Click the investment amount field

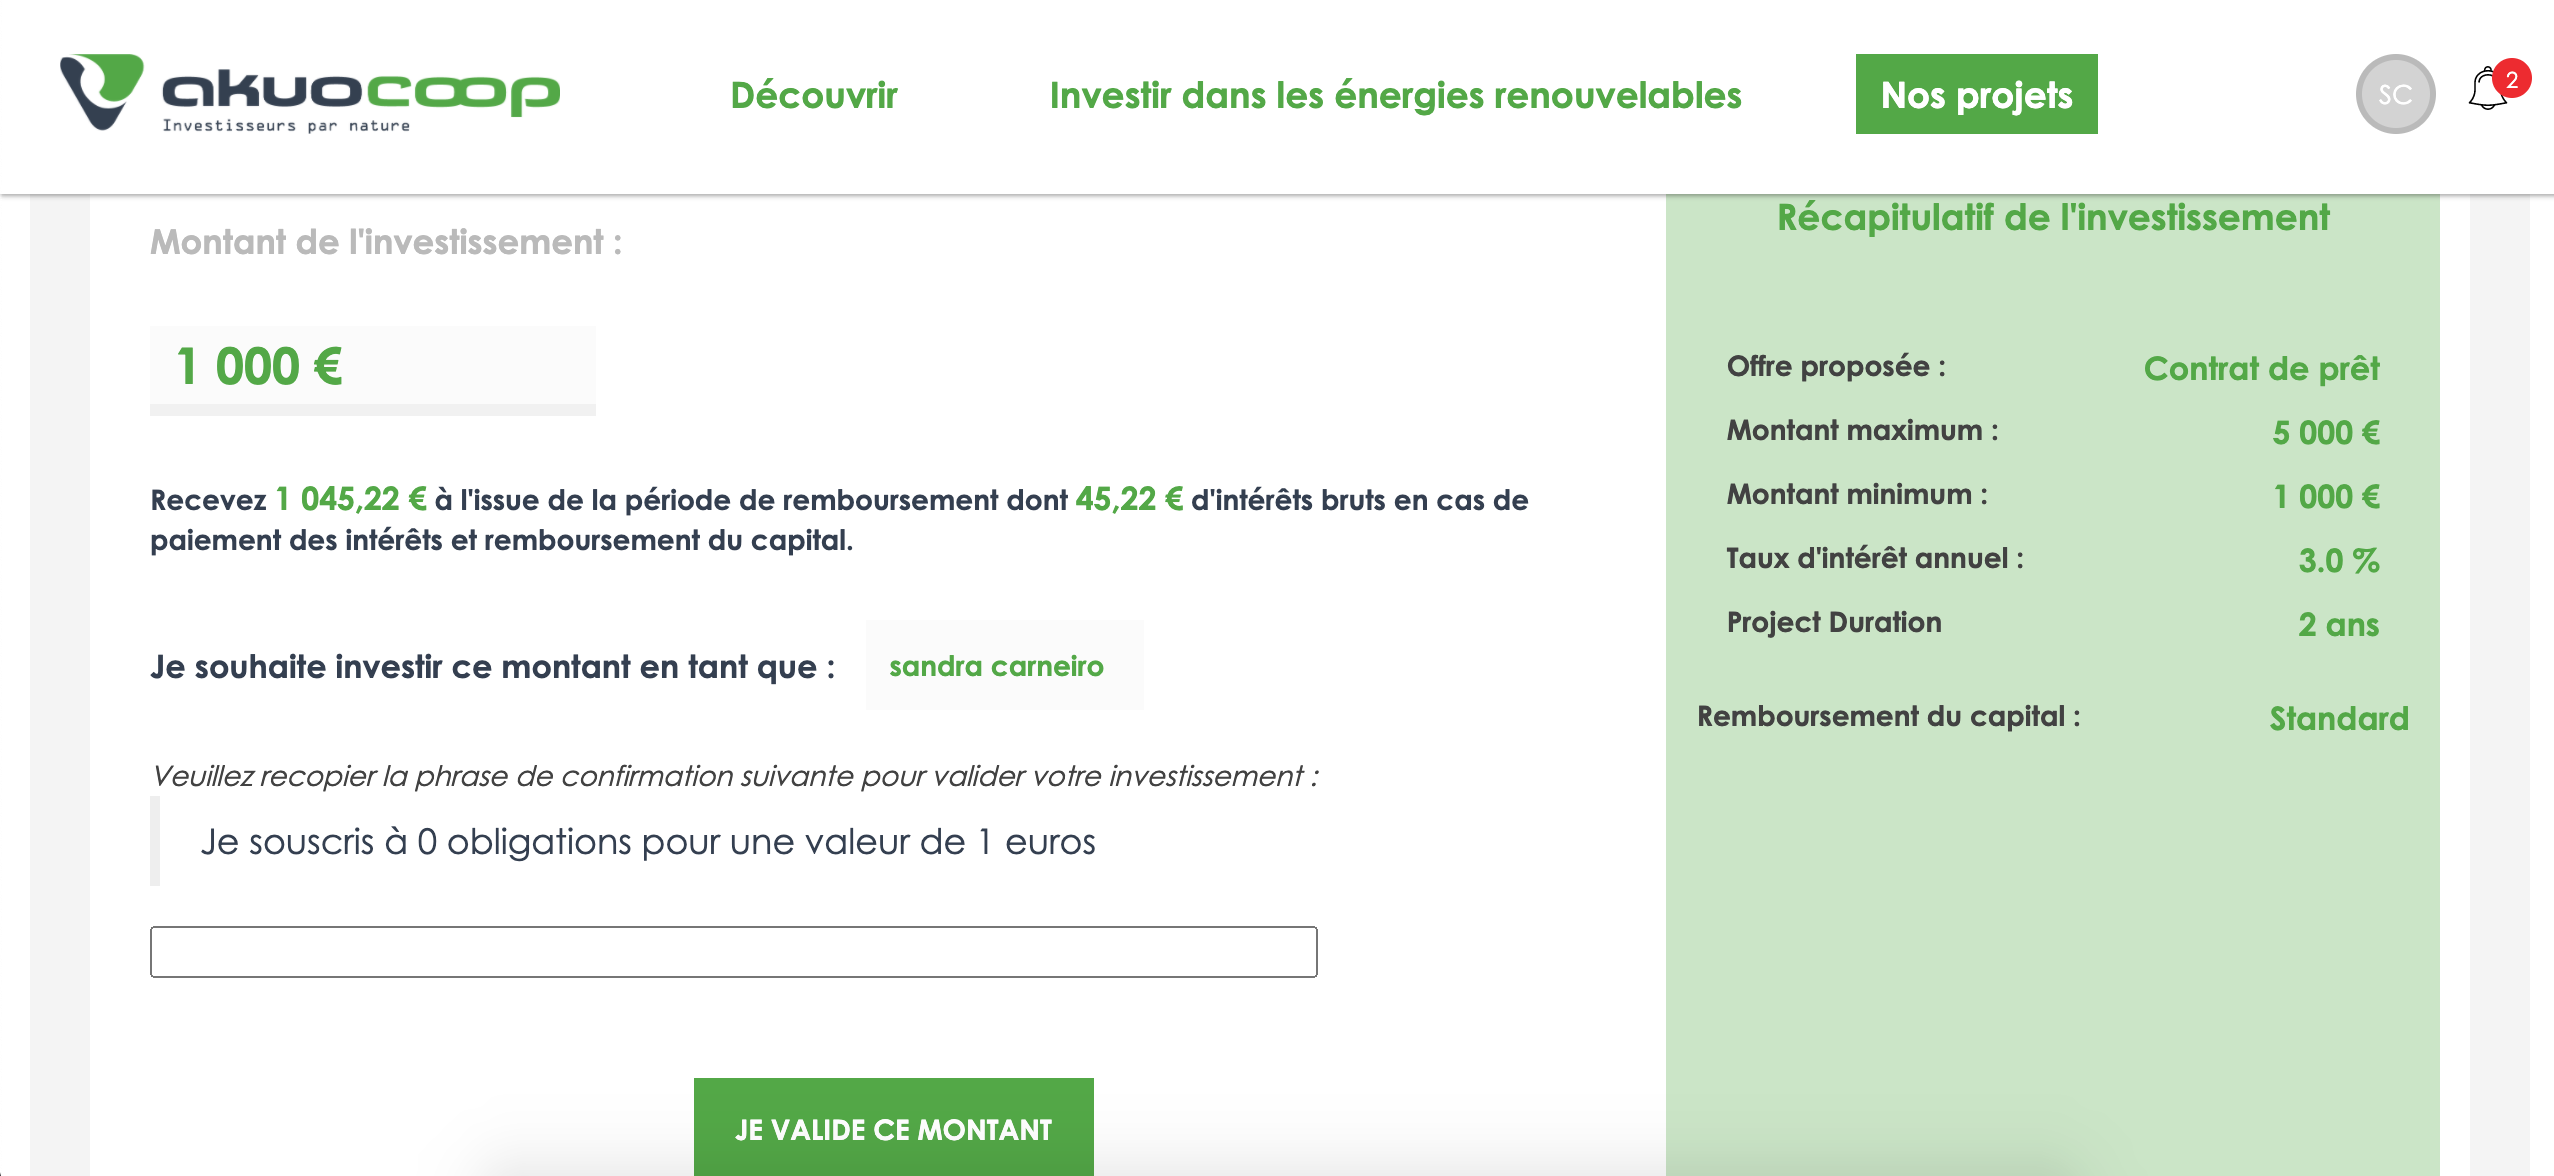(372, 366)
